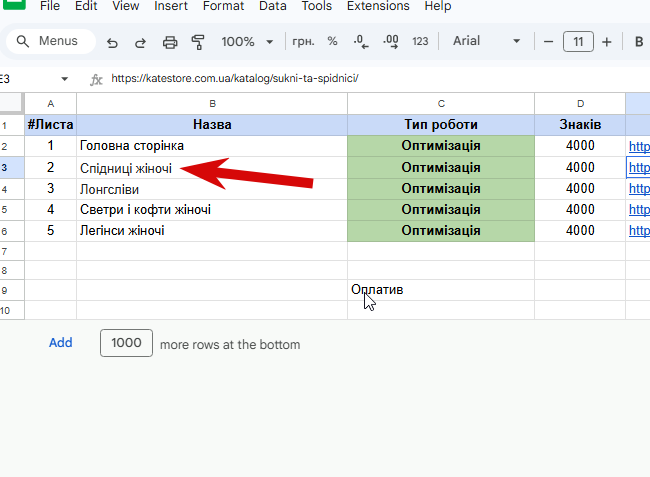Select cell Легінси жіночі
Image resolution: width=650 pixels, height=477 pixels.
(x=212, y=231)
